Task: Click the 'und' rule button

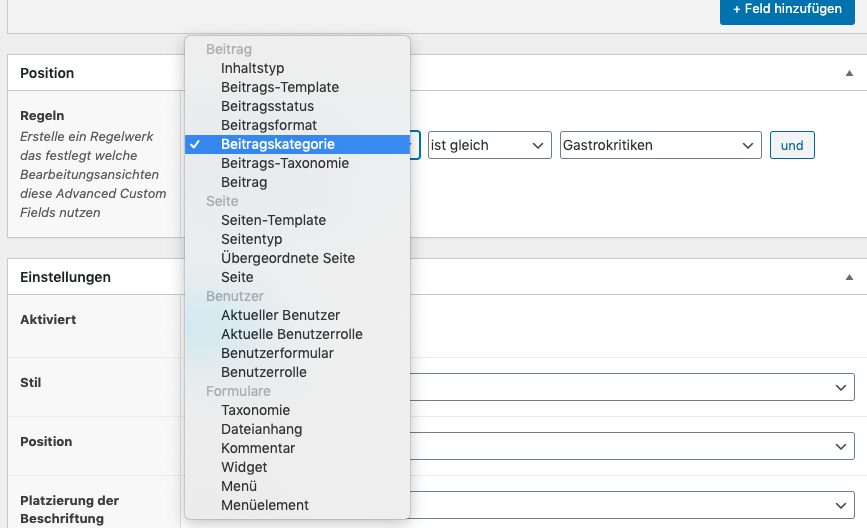Action: (x=792, y=145)
